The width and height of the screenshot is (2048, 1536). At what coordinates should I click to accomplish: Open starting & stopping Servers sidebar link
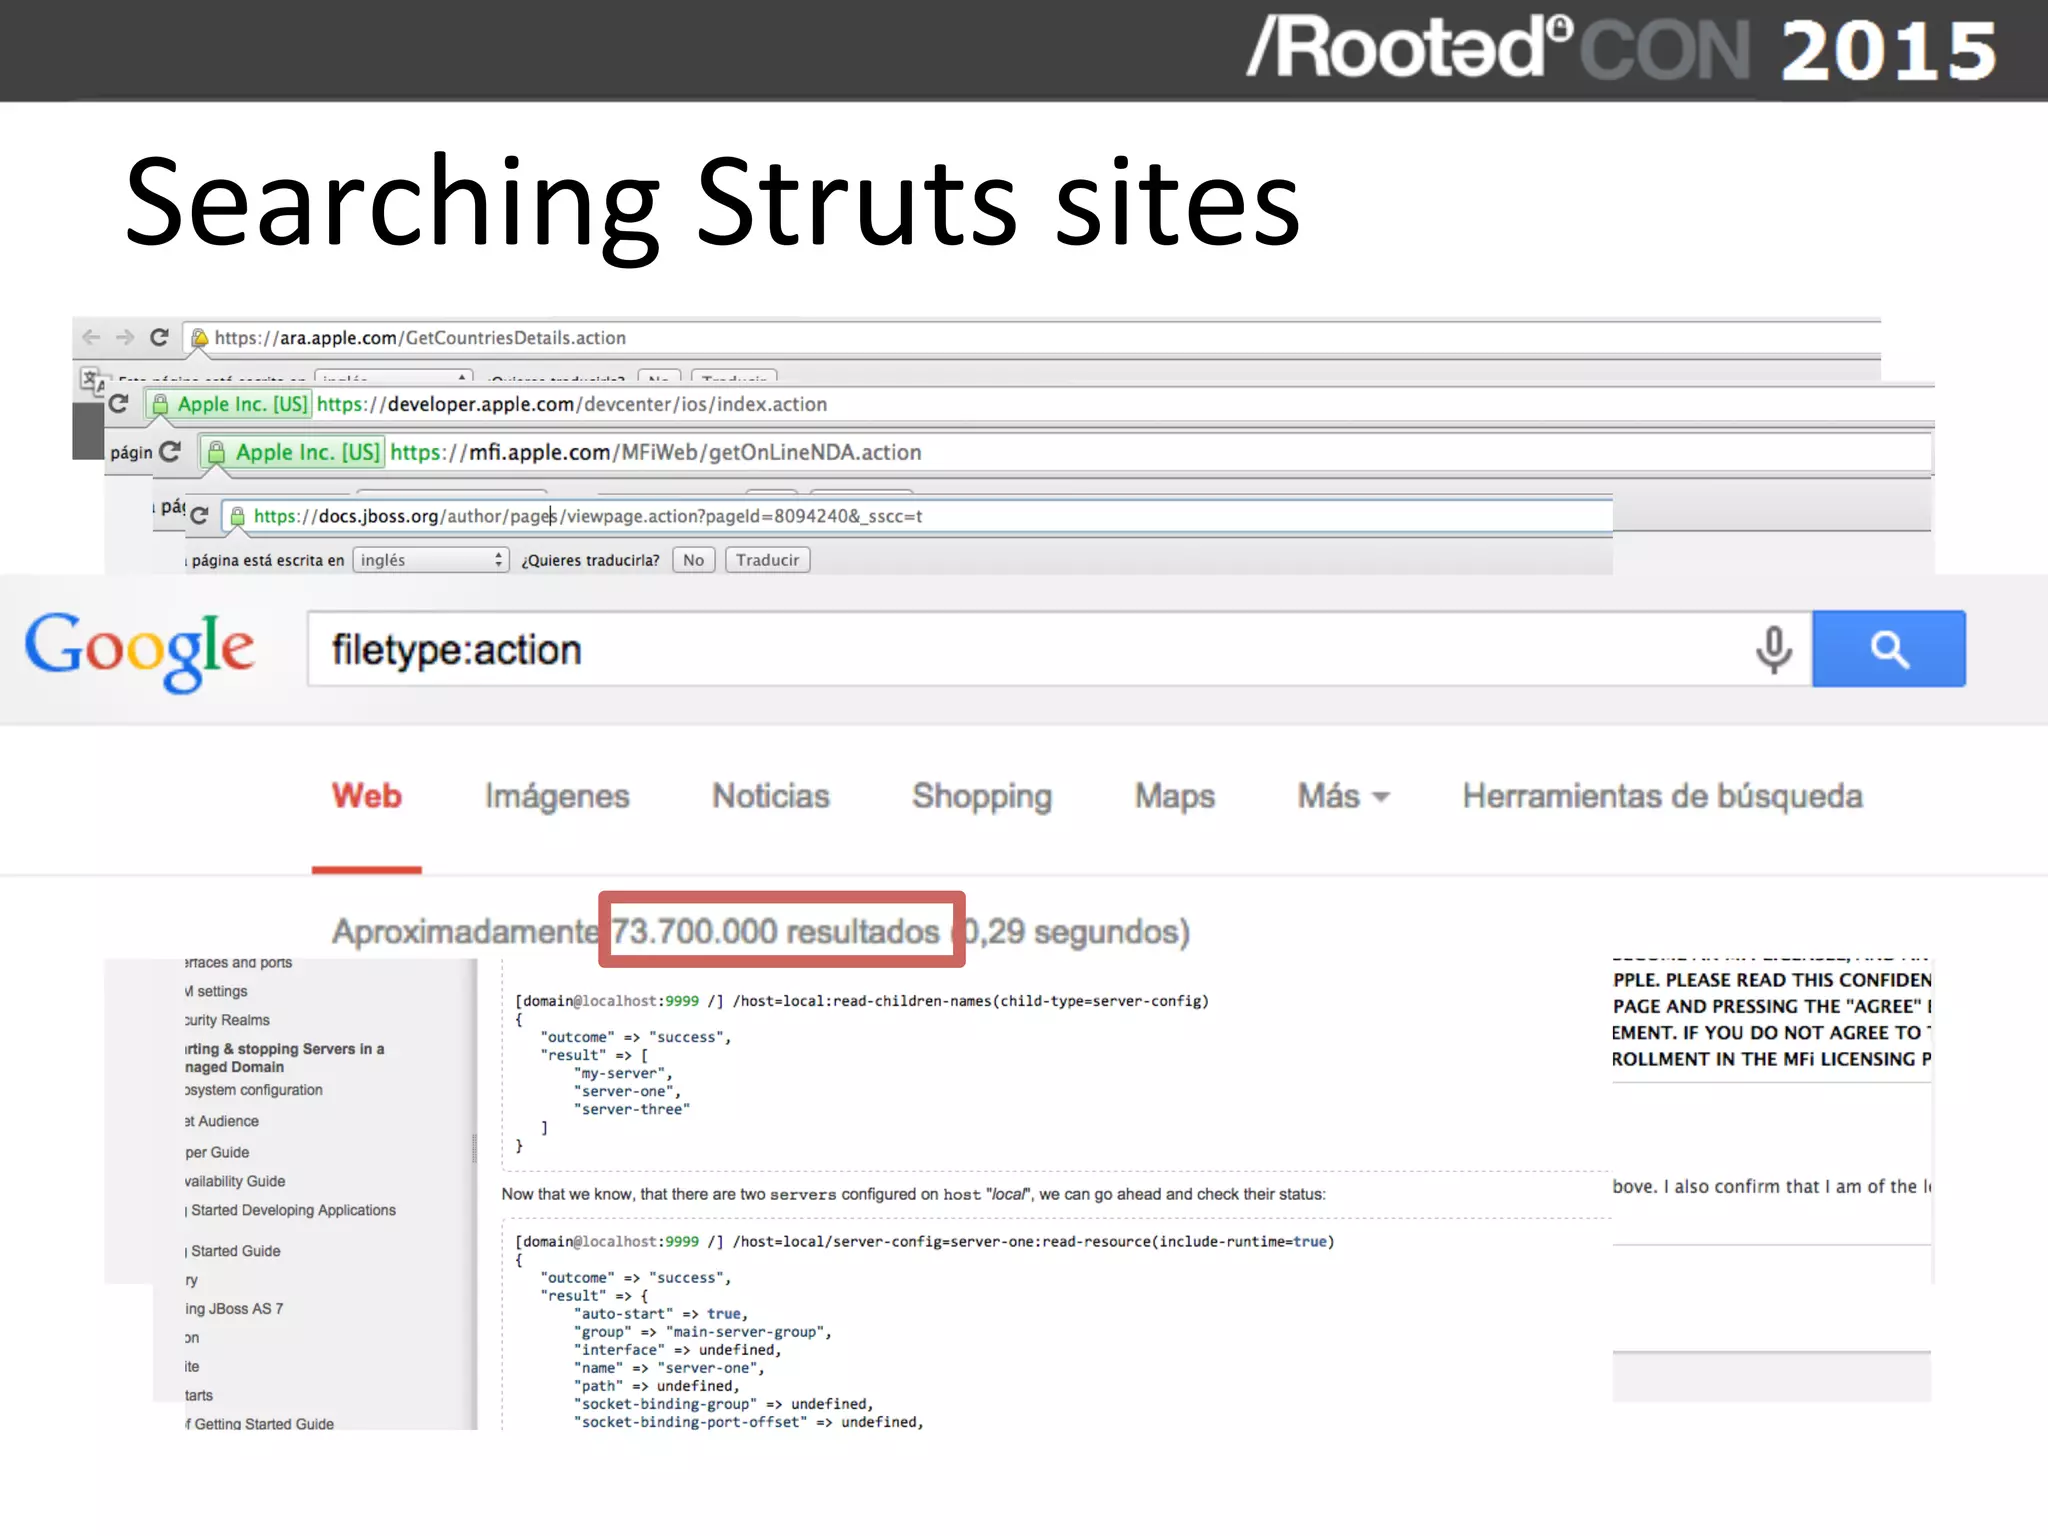tap(284, 1058)
